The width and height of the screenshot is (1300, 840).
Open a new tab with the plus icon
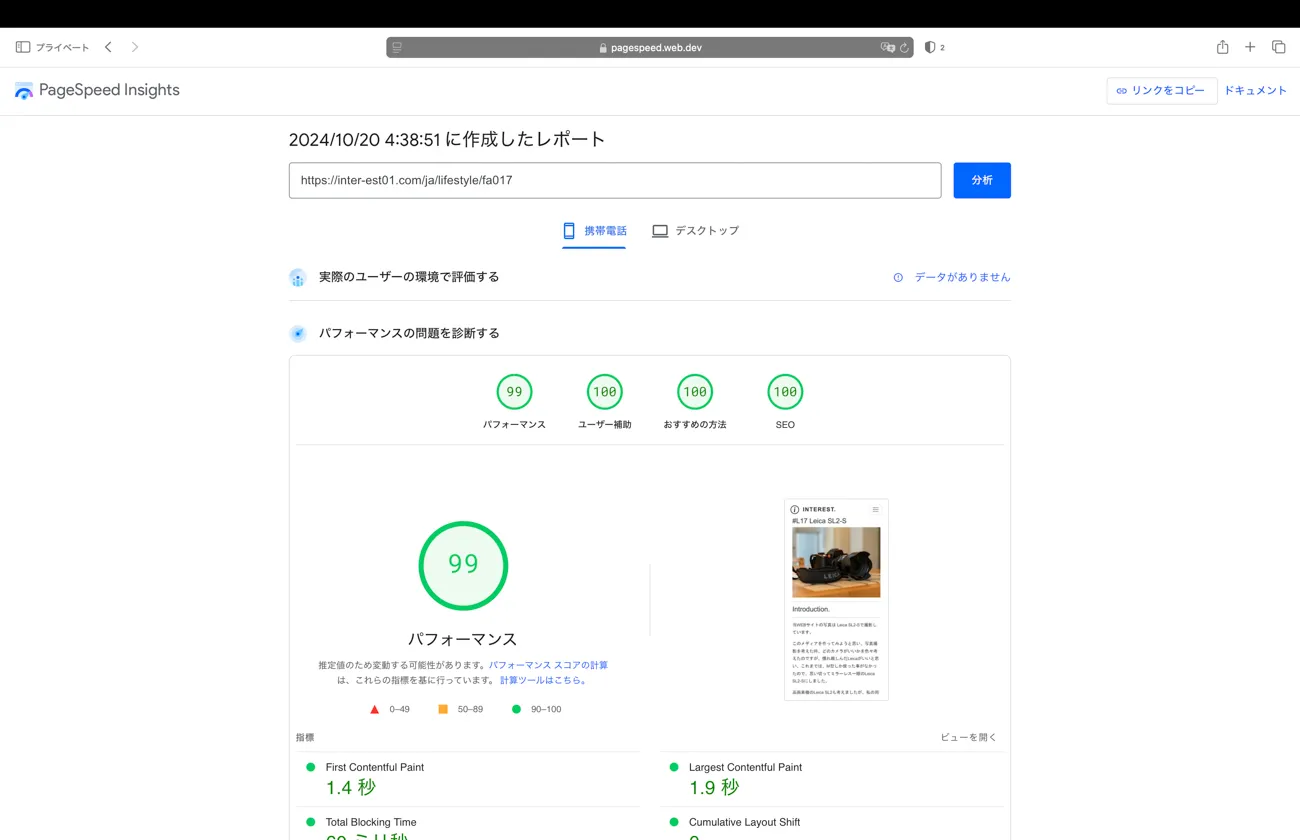[x=1250, y=47]
